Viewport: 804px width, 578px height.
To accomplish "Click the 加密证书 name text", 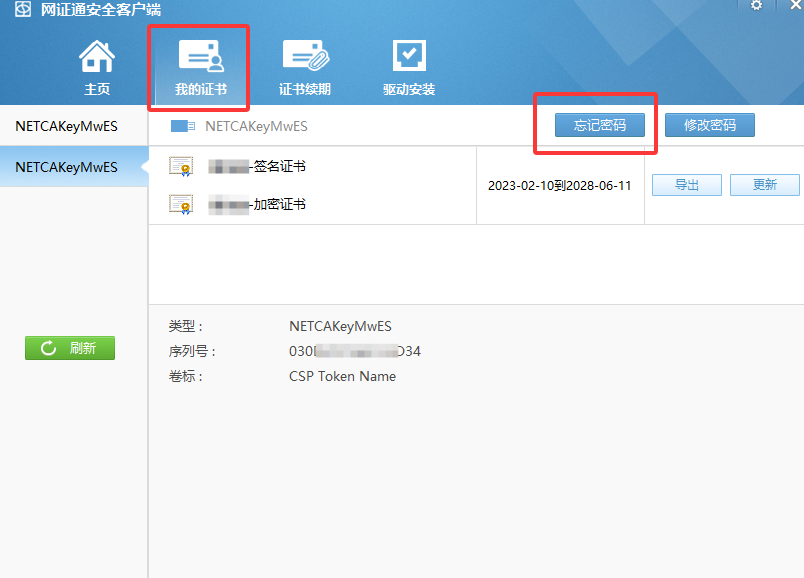I will 279,204.
